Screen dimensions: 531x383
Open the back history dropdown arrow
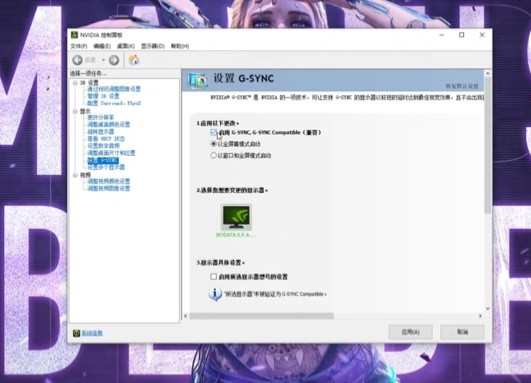click(103, 60)
